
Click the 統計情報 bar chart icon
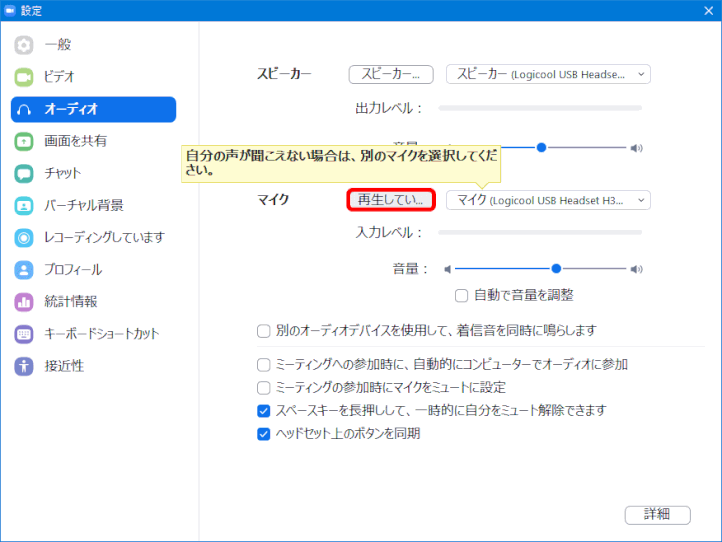(23, 302)
